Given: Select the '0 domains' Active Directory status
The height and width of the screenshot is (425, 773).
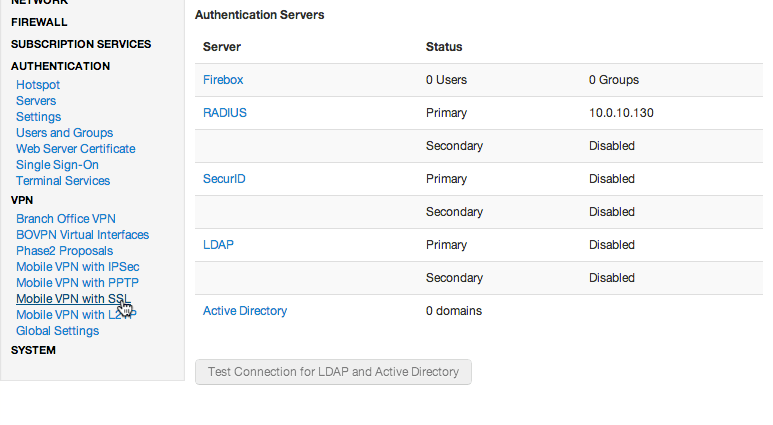Looking at the screenshot, I should point(454,311).
